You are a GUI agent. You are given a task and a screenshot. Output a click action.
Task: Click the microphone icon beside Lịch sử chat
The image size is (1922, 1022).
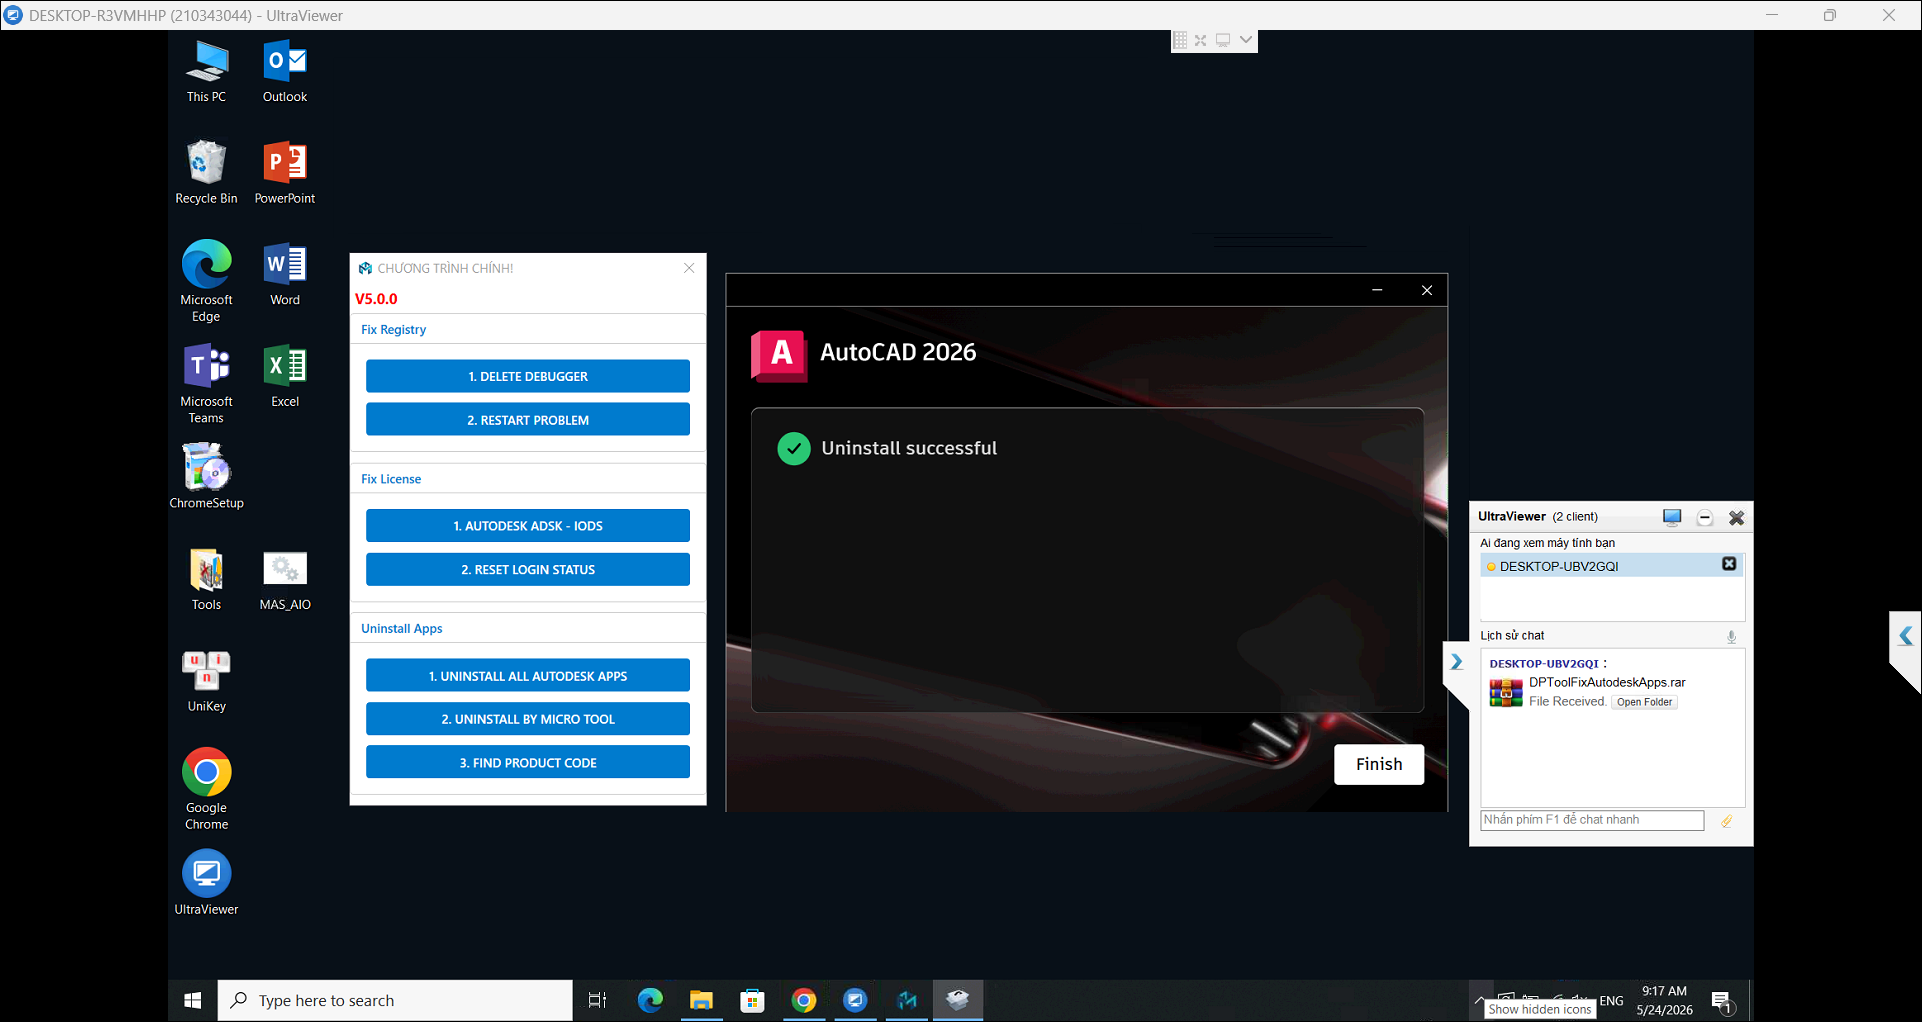click(1731, 637)
